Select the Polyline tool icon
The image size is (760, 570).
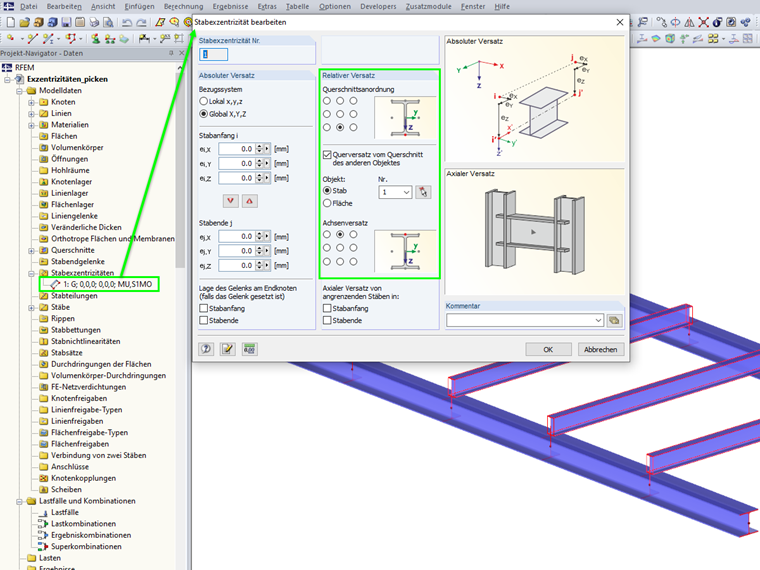pos(71,38)
